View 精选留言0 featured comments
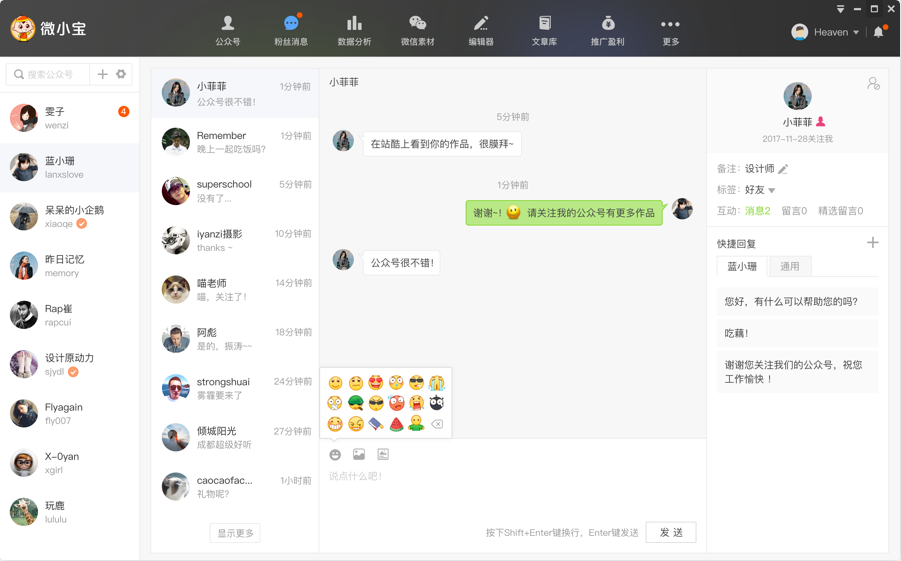Viewport: 901px width, 561px height. point(841,211)
